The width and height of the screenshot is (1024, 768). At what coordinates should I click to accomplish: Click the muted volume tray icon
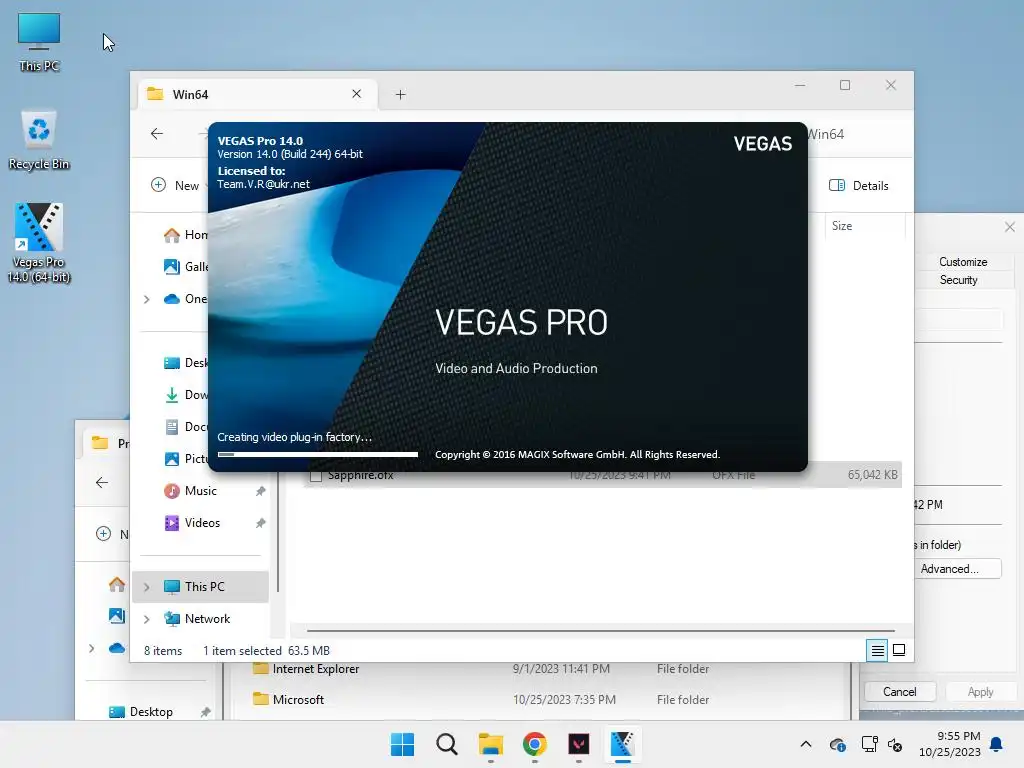coord(895,744)
